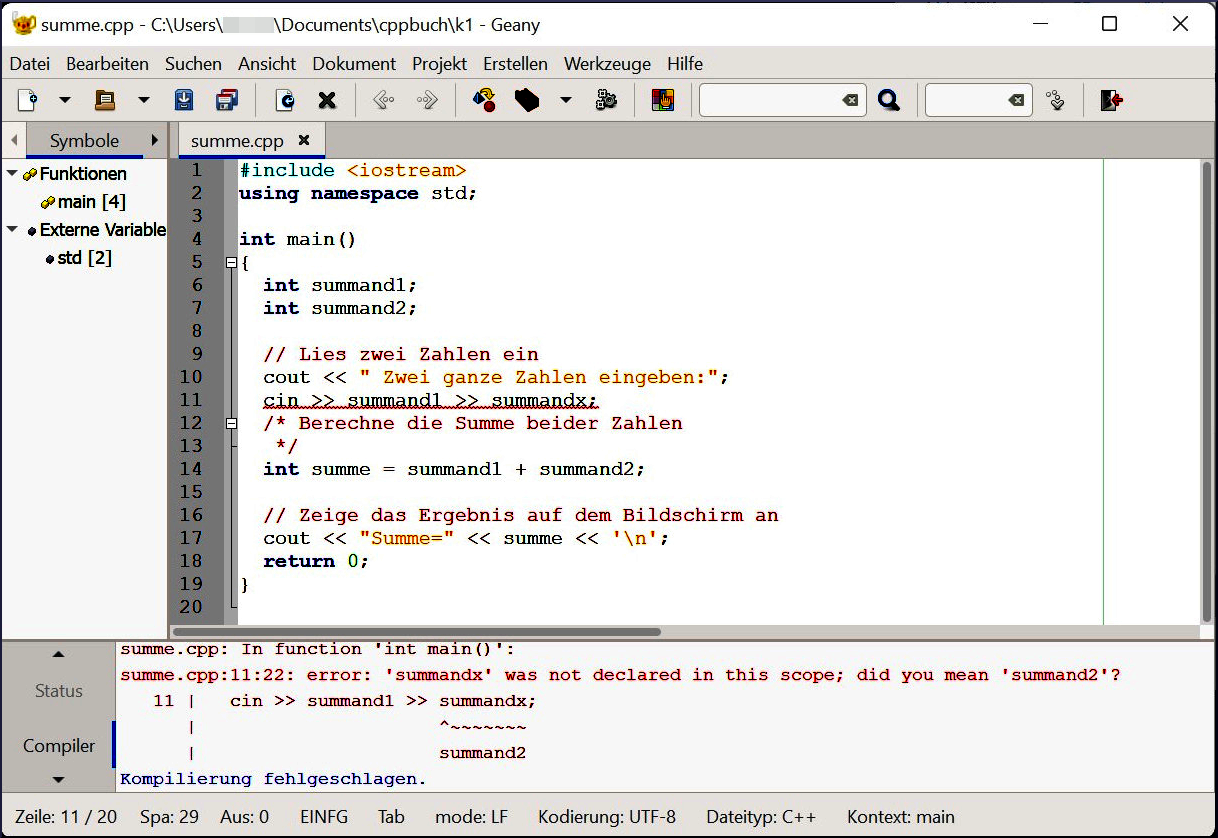Click the Run/execute gears icon
Screen dimensions: 1218x838
click(606, 100)
